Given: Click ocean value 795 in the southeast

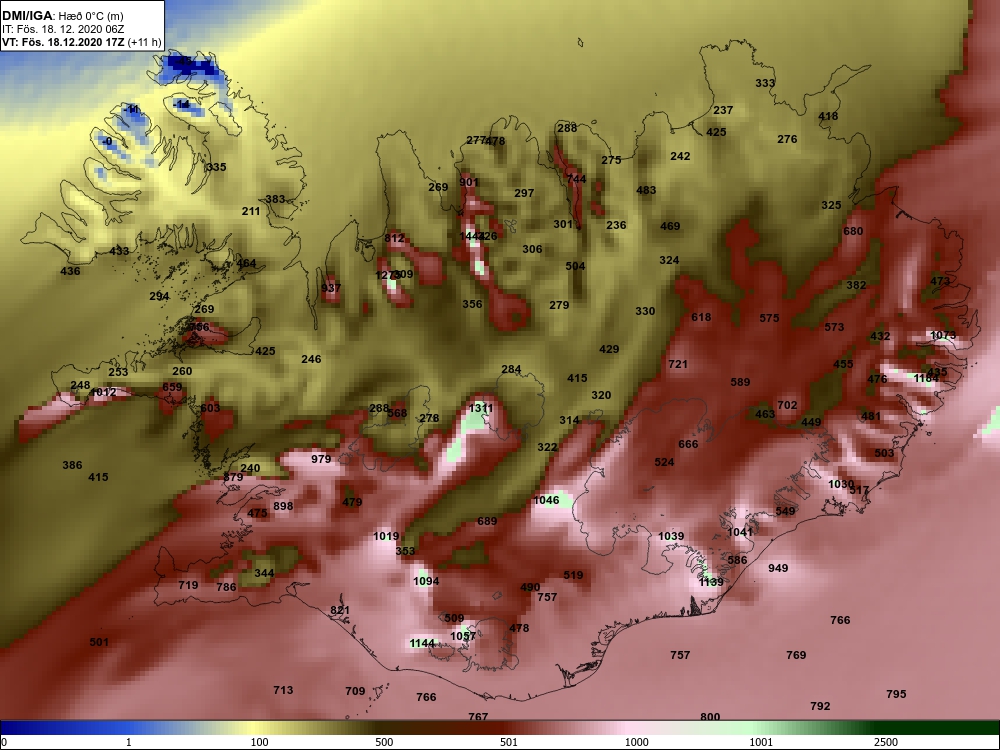Looking at the screenshot, I should point(896,694).
